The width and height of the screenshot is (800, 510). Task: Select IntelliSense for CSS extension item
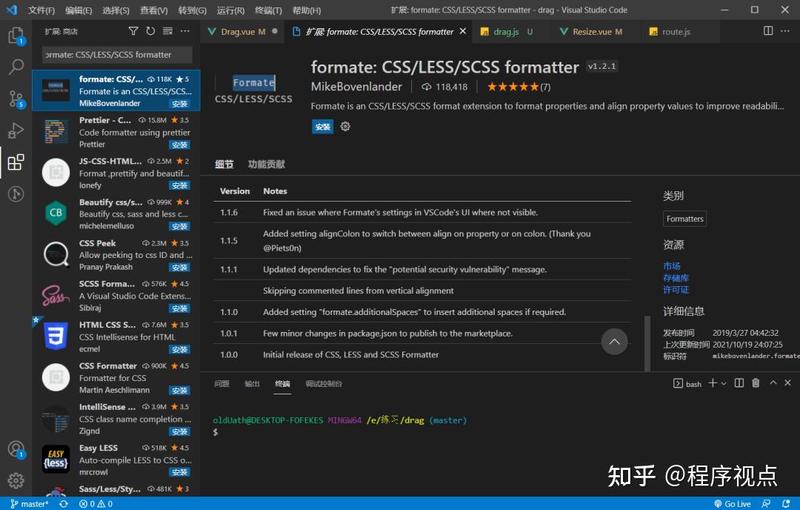pyautogui.click(x=116, y=419)
